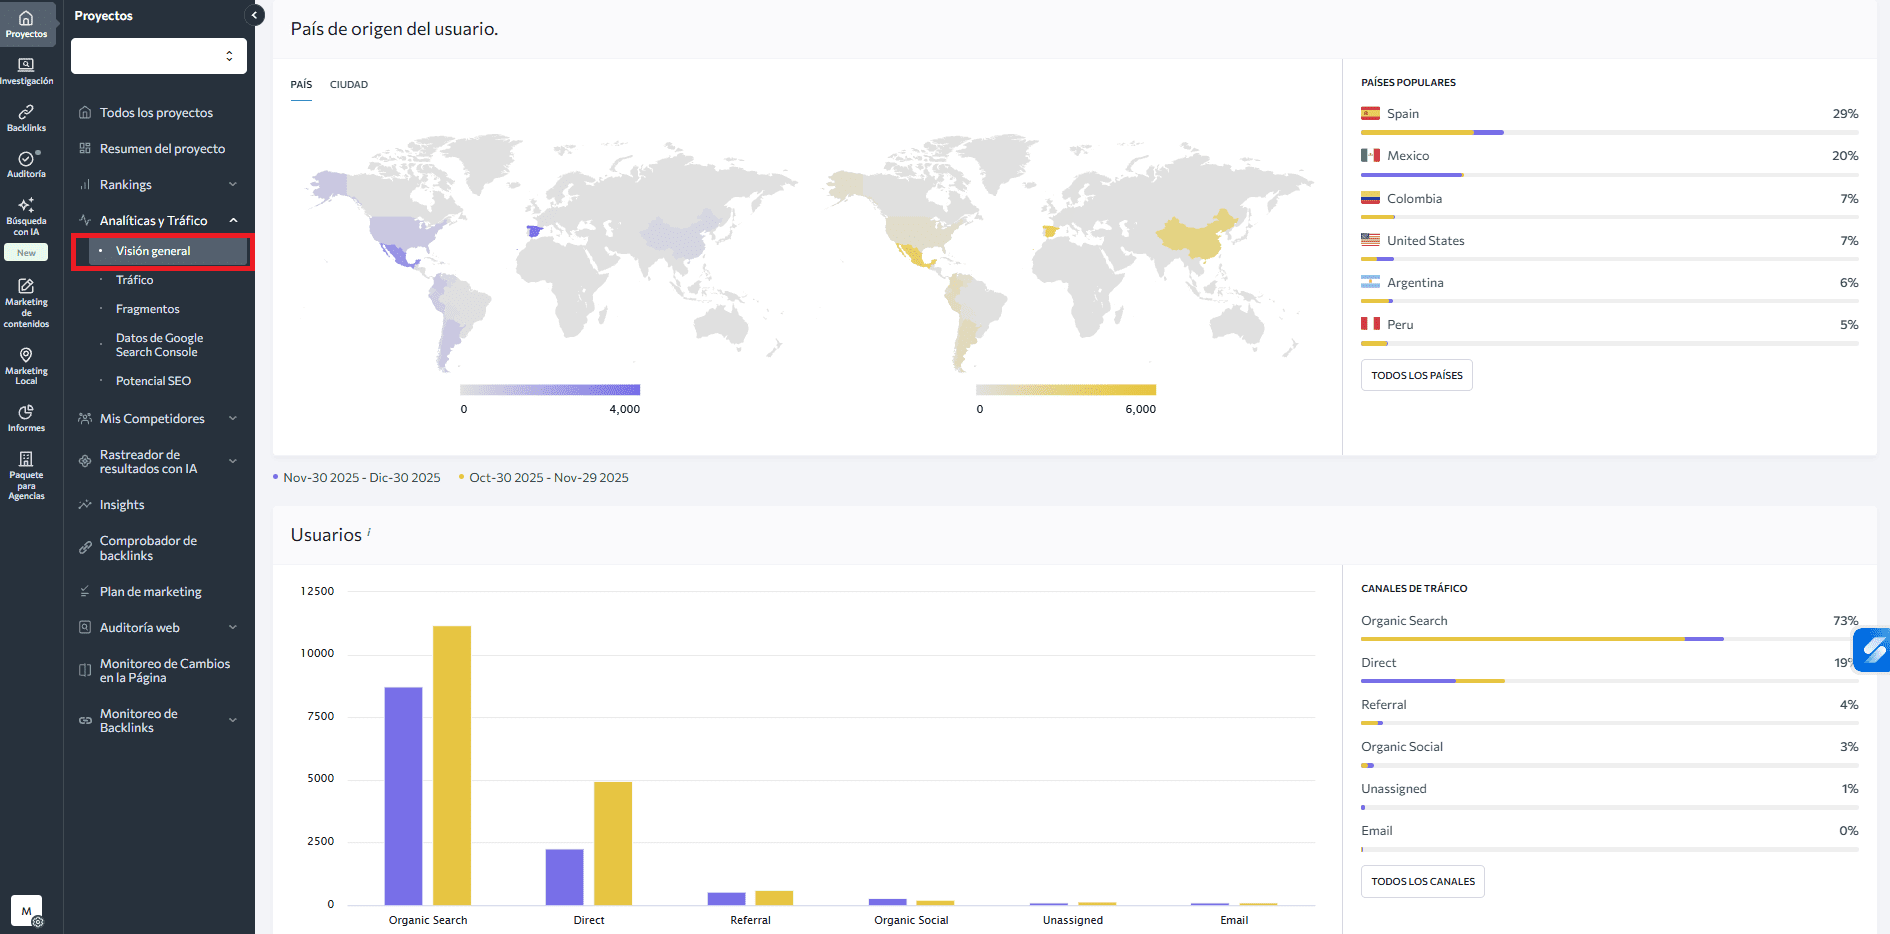Select Tráfico in the Analíticas submenu
The image size is (1890, 934).
(135, 279)
